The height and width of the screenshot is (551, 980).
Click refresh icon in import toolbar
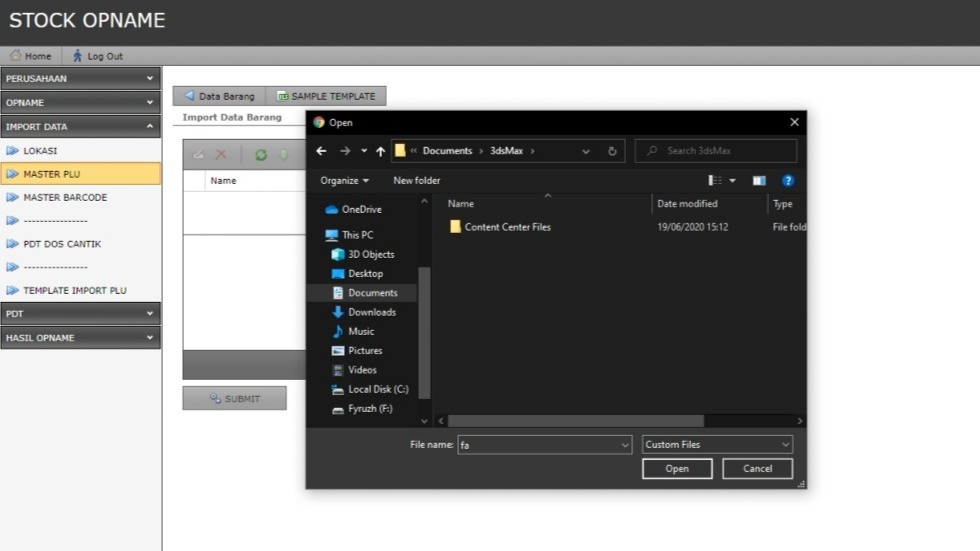261,154
